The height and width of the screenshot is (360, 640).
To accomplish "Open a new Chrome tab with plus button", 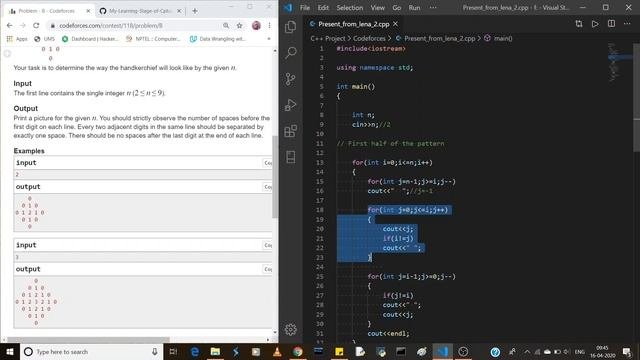I will 195,11.
